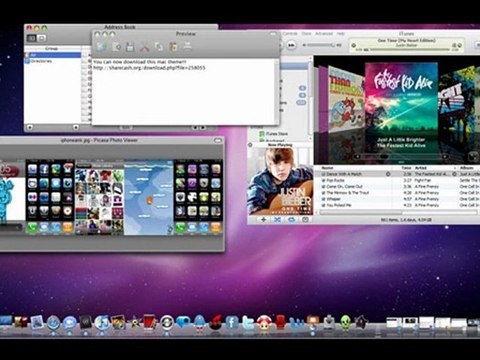Go to next card in Address Book
The height and width of the screenshot is (360, 480).
click(x=203, y=128)
